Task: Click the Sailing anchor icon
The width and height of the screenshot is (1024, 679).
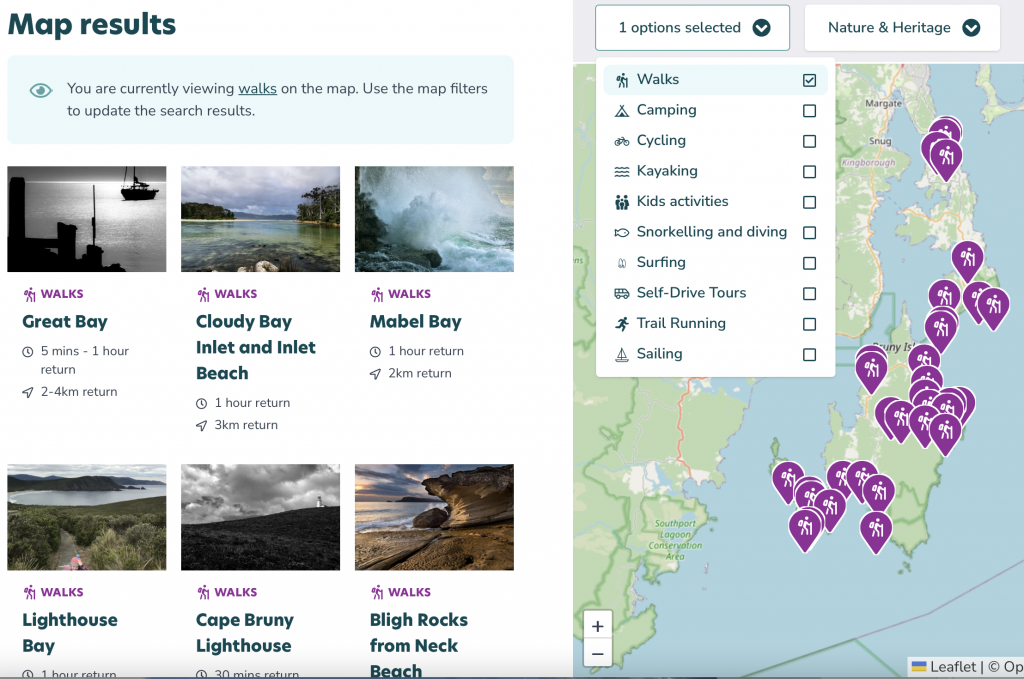Action: coord(620,353)
